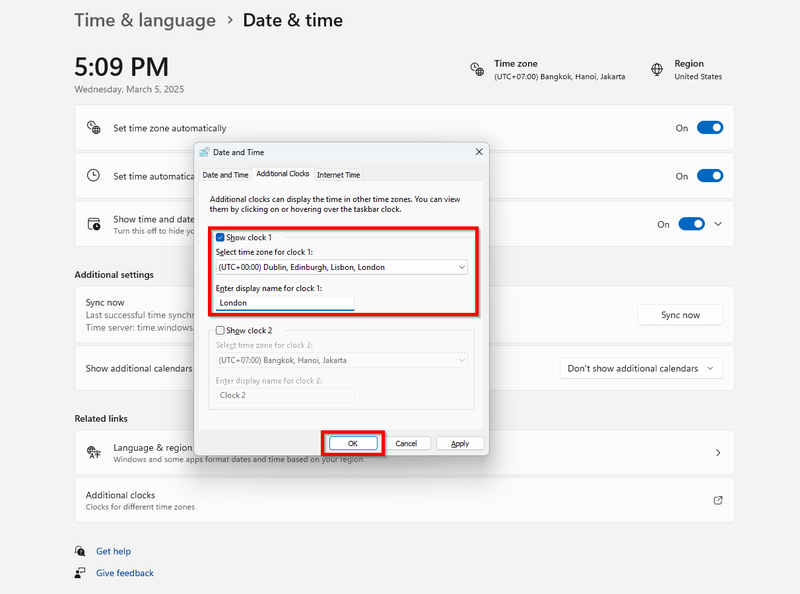The height and width of the screenshot is (594, 800).
Task: Click the Apply button in the dialog
Action: [x=460, y=443]
